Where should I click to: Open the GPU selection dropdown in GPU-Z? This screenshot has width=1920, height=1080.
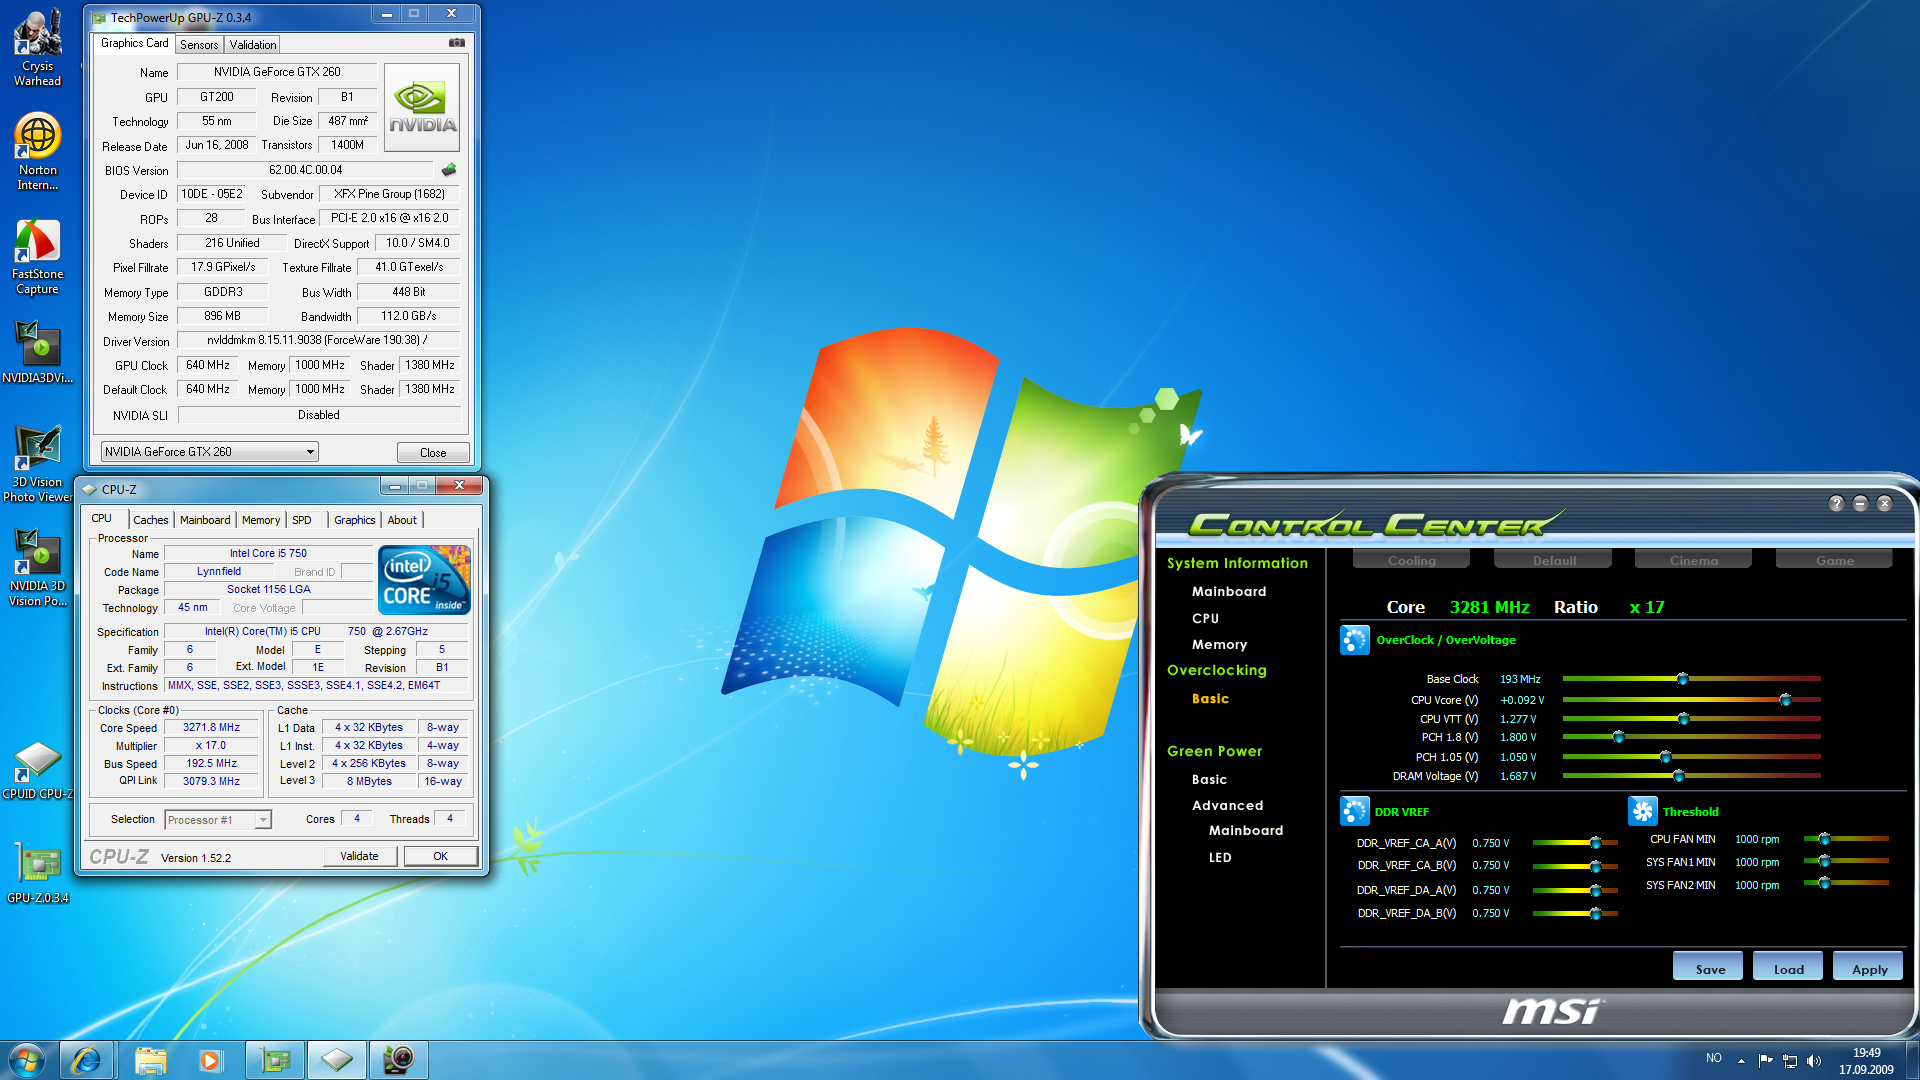[310, 452]
